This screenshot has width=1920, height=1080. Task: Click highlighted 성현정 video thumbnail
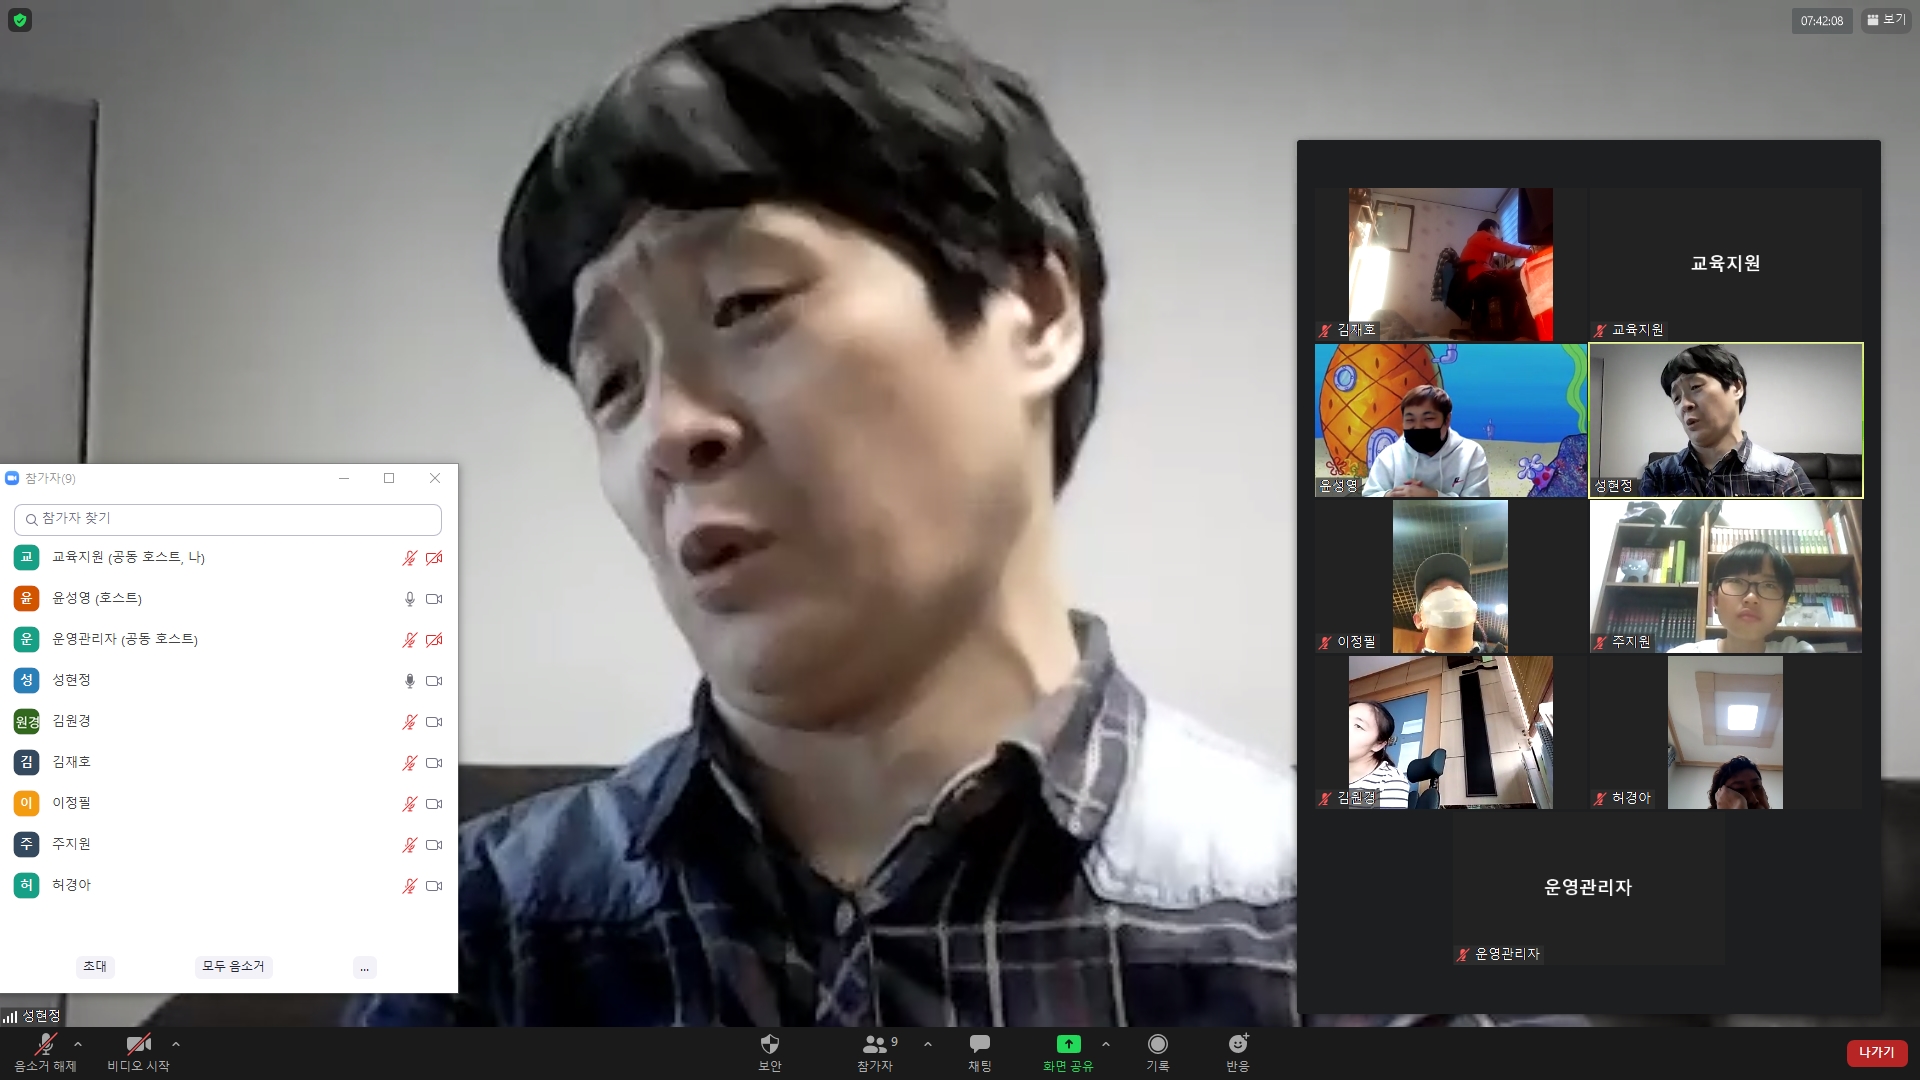(1726, 420)
